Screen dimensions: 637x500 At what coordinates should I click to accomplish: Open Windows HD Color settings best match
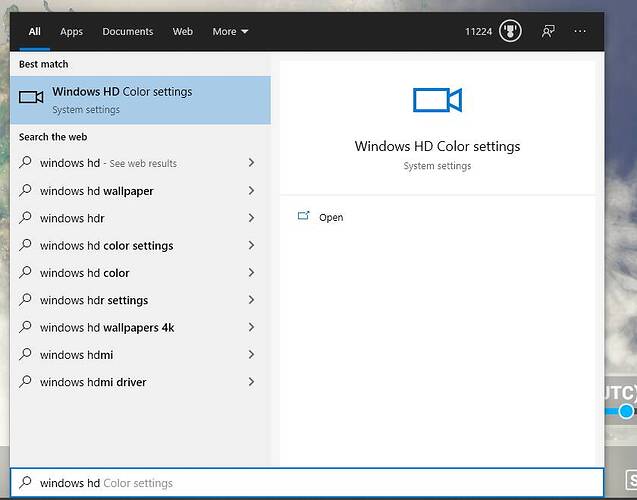(x=141, y=100)
